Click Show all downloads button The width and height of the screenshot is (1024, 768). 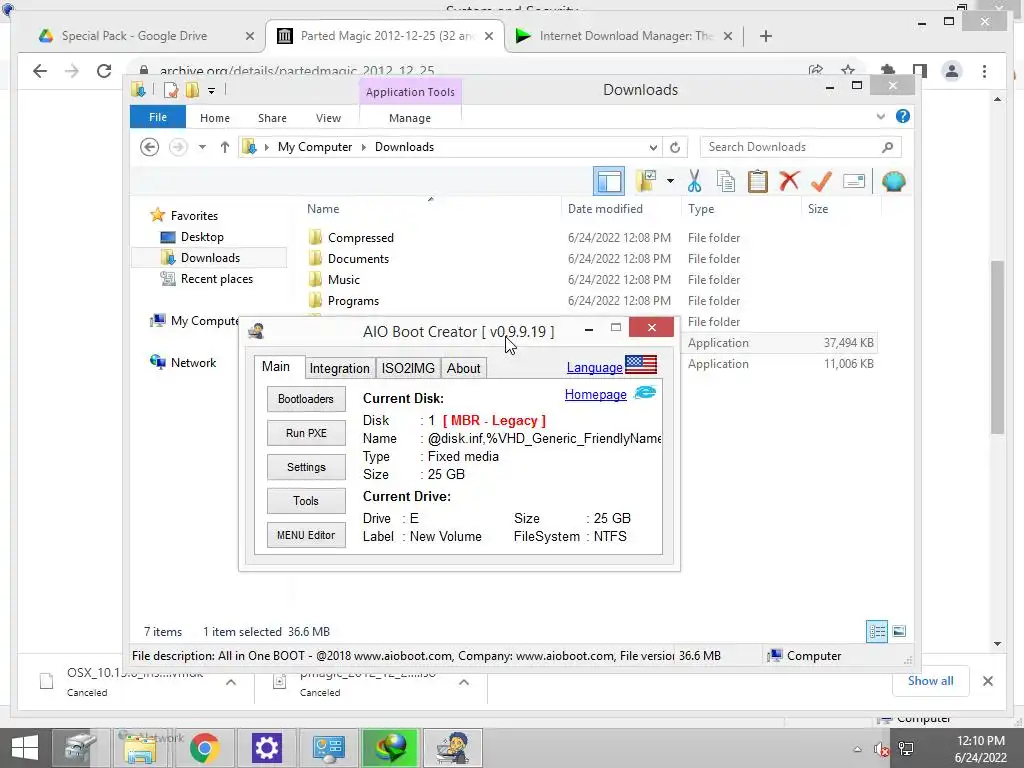(x=930, y=681)
